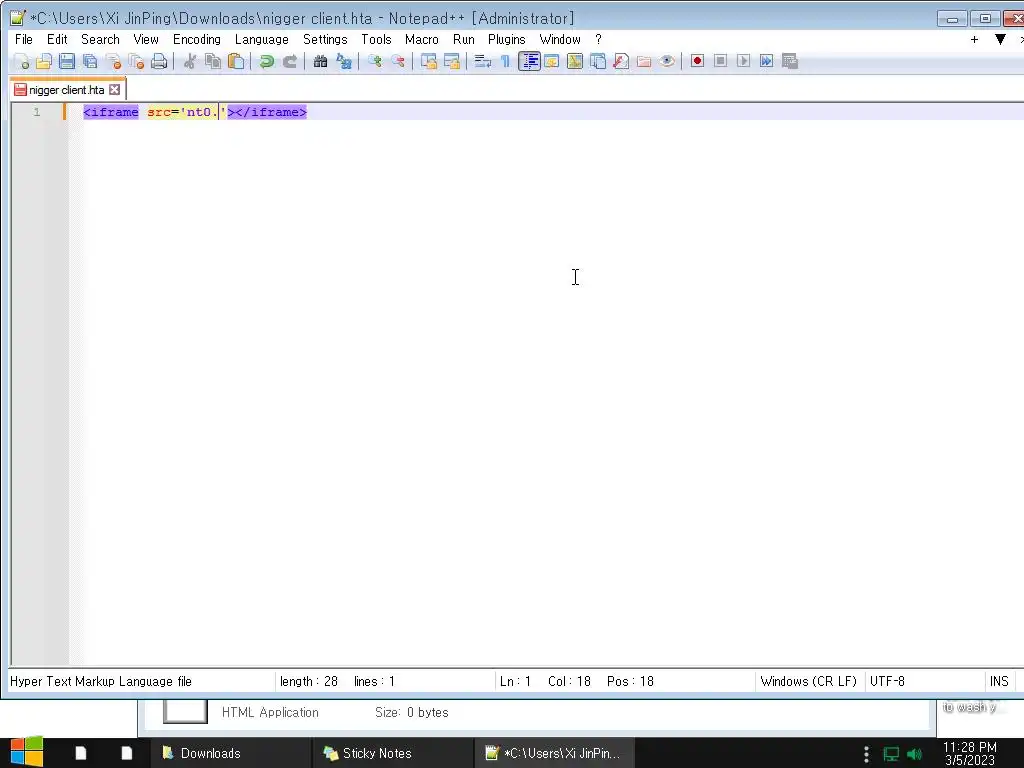Start macro recording with red dot

point(697,61)
